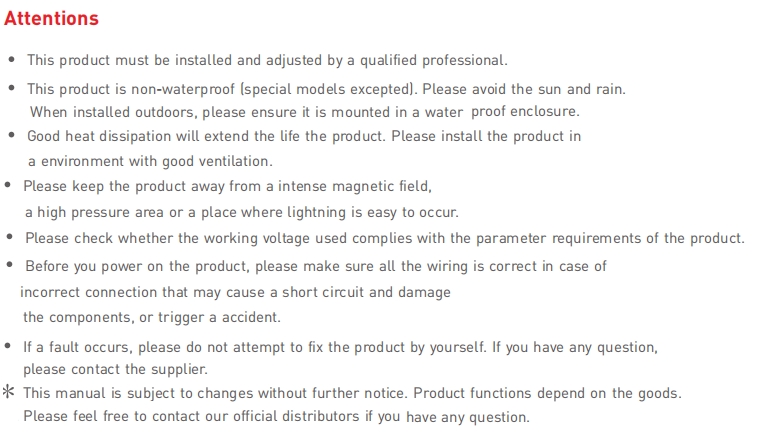Click the bullet before 'qualified professional' line
The width and height of the screenshot is (777, 442).
(12, 59)
